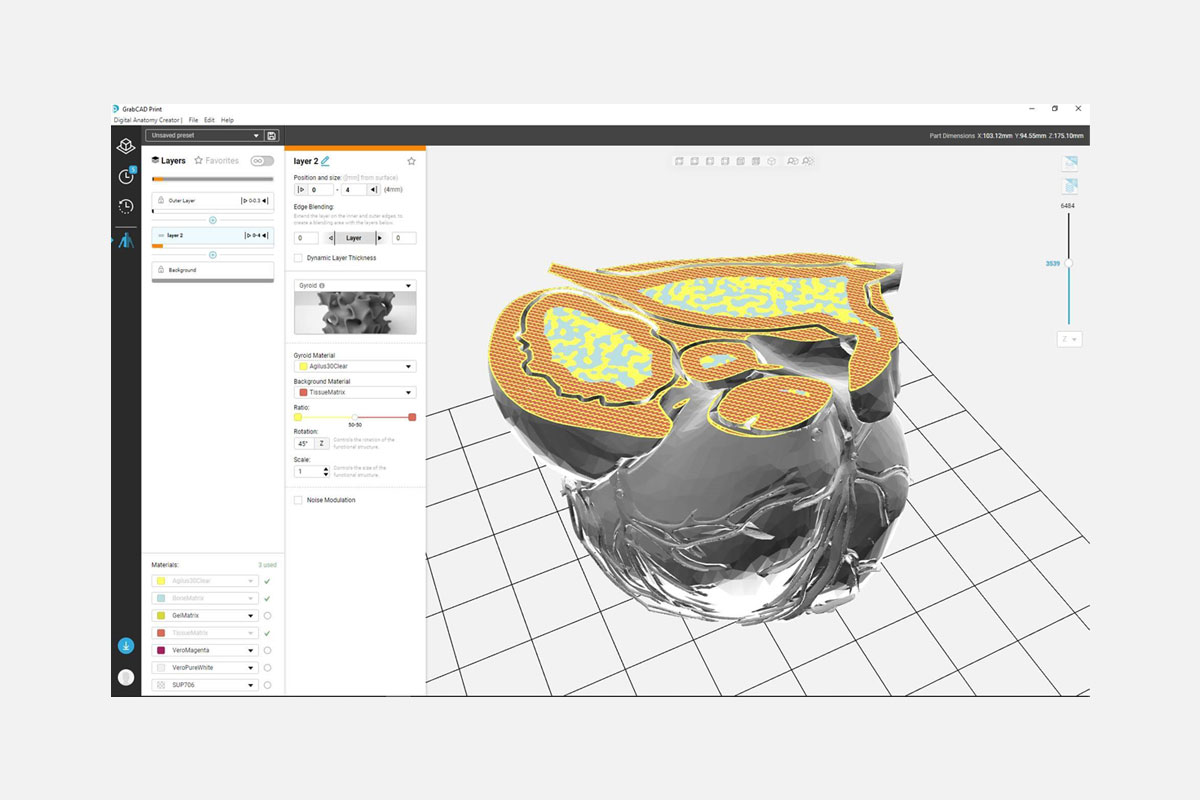Click the blue download button in sidebar

(126, 646)
